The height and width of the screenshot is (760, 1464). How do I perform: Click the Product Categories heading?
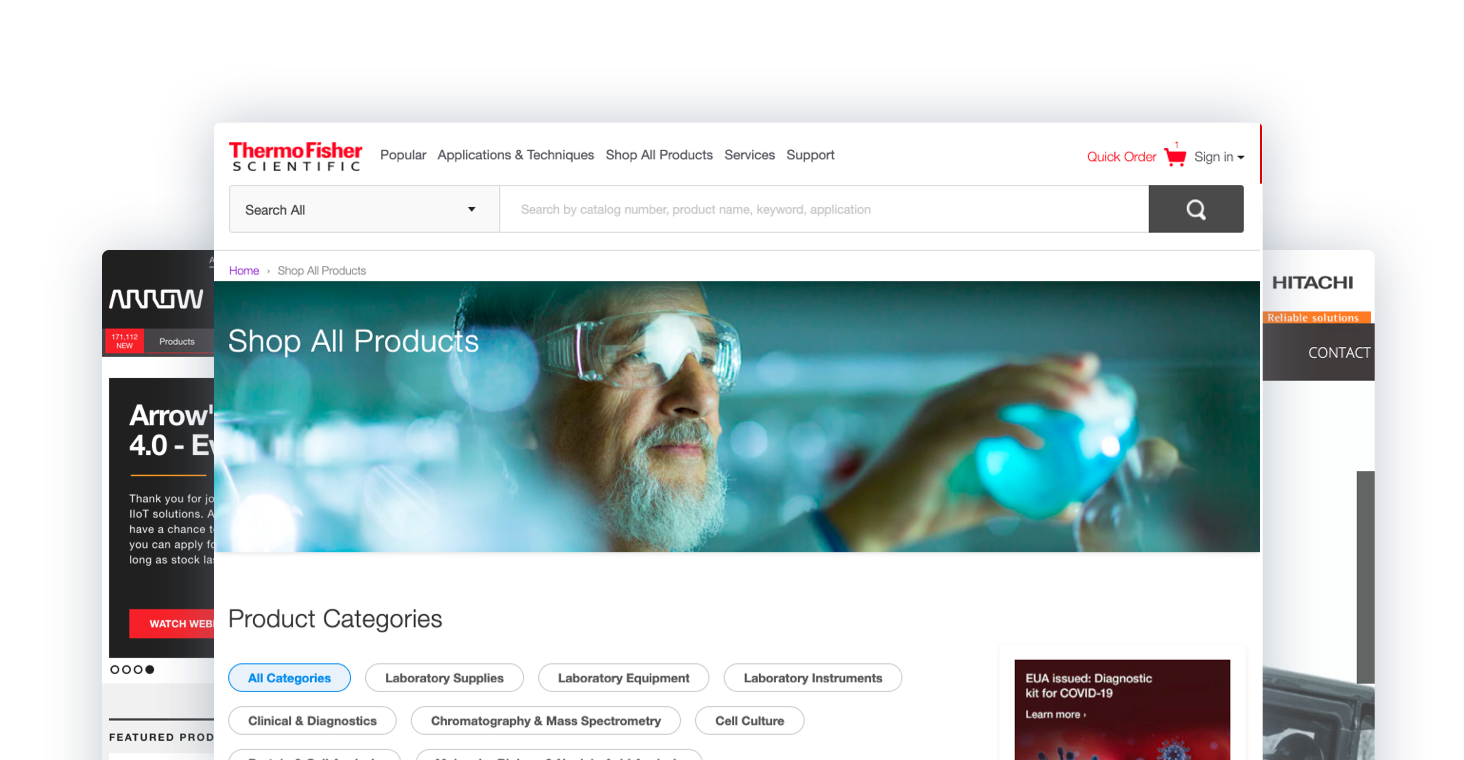click(x=335, y=619)
